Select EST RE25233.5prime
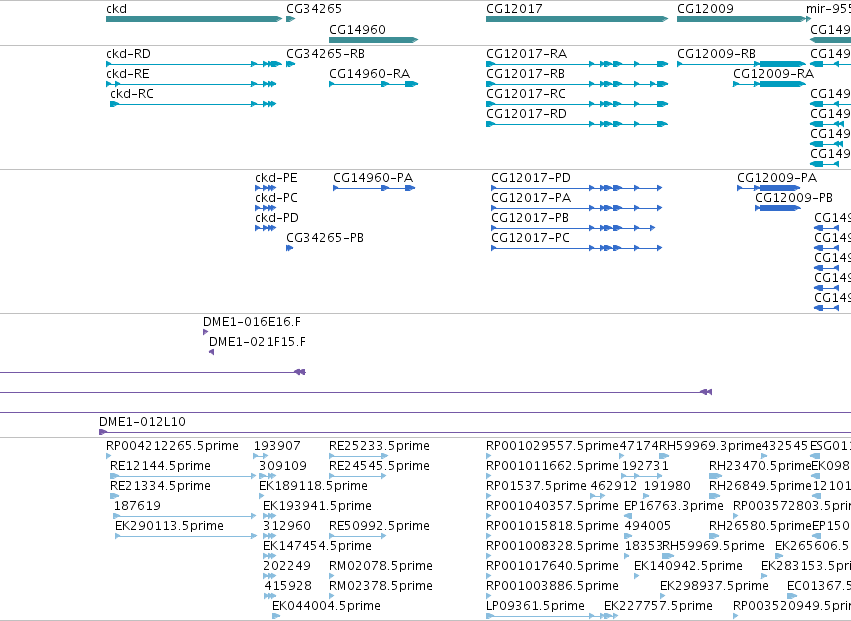Image resolution: width=851 pixels, height=621 pixels. [x=358, y=456]
